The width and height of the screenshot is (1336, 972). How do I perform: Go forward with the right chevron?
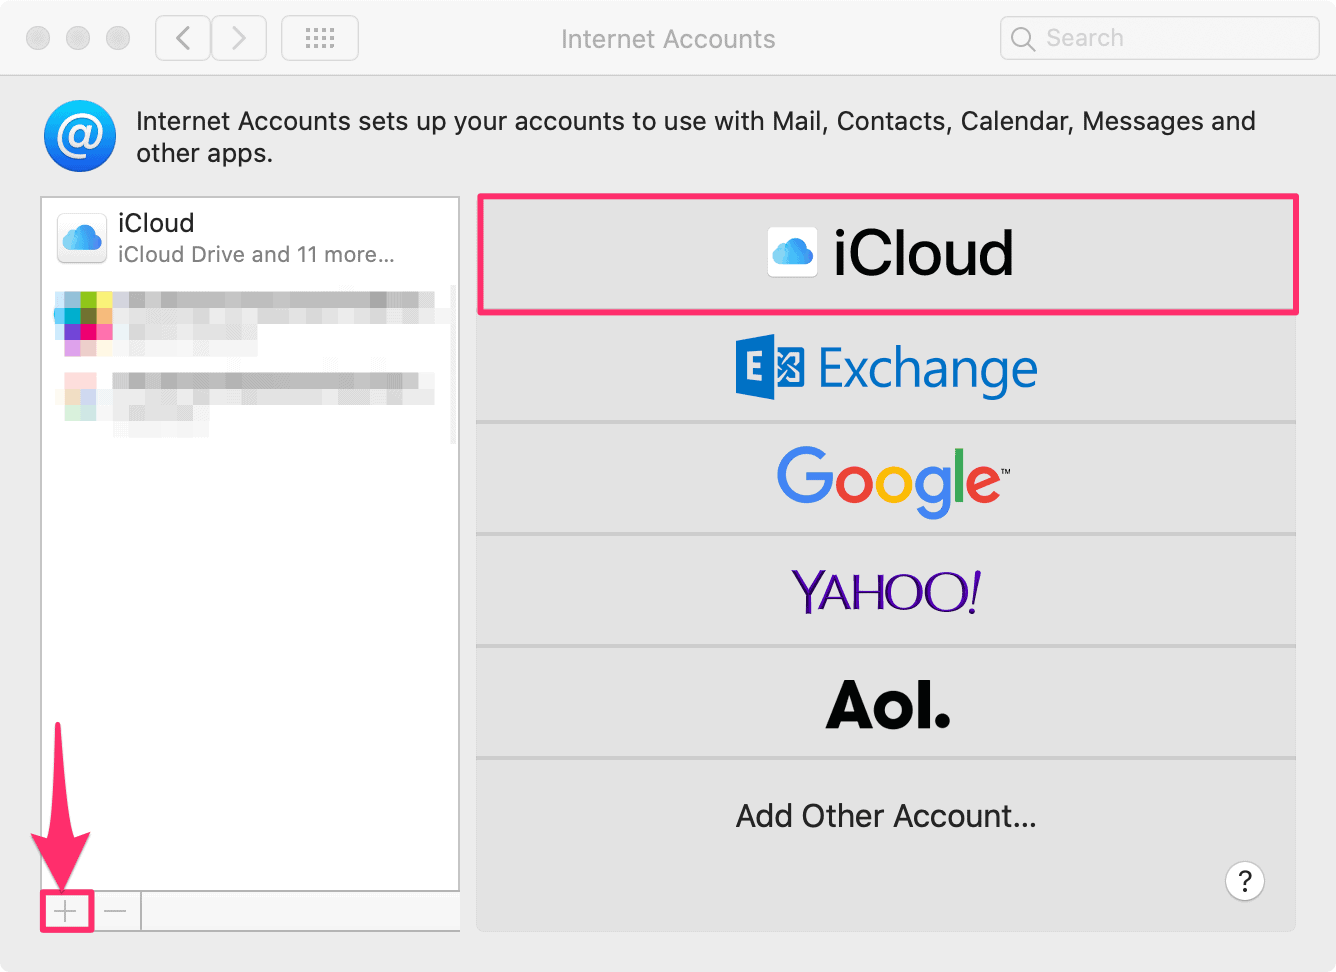point(239,38)
